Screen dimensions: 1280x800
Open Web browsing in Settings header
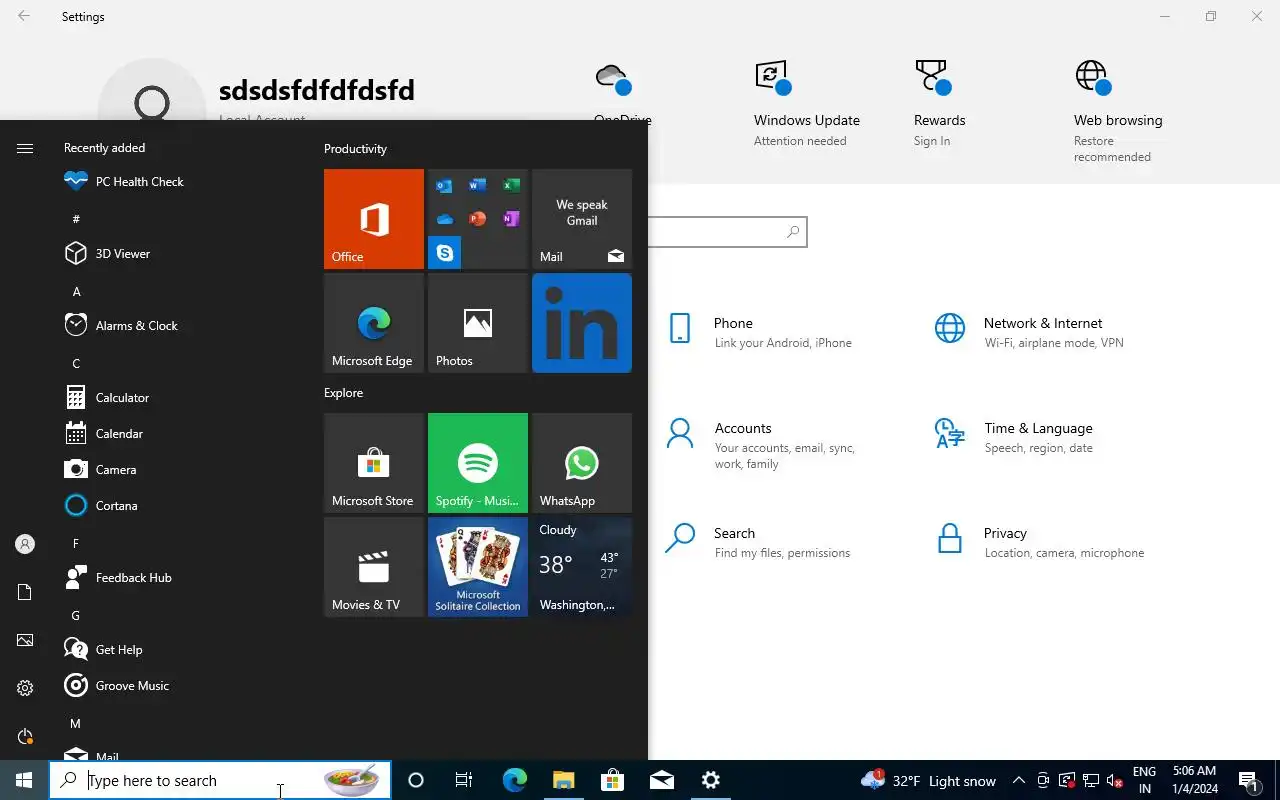[1118, 110]
